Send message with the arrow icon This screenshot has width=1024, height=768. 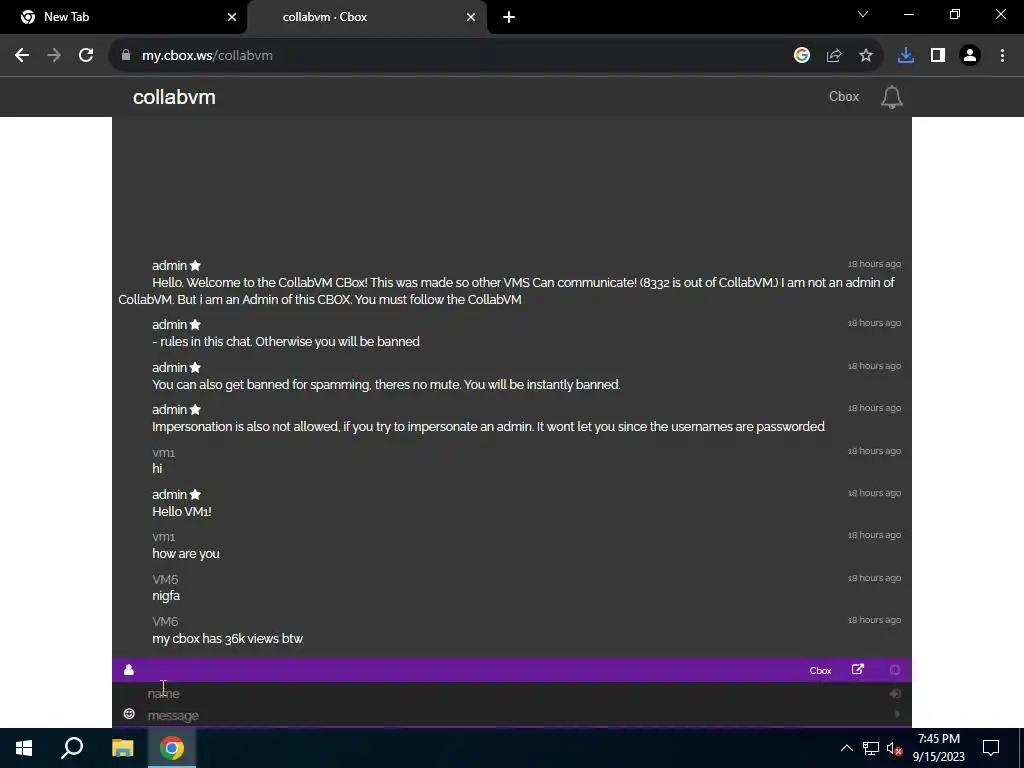897,714
